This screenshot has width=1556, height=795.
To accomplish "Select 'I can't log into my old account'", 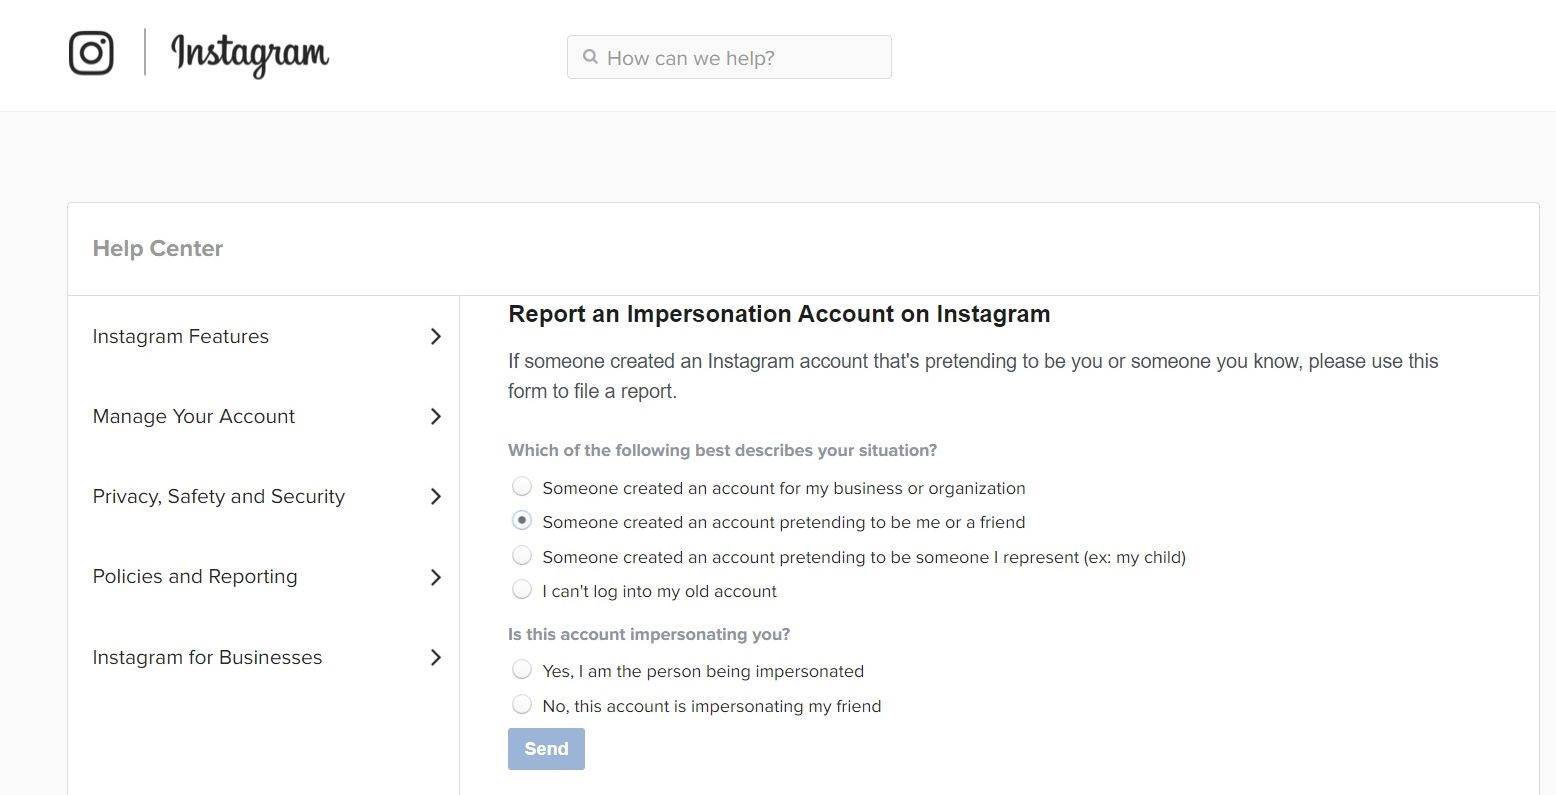I will click(x=522, y=590).
